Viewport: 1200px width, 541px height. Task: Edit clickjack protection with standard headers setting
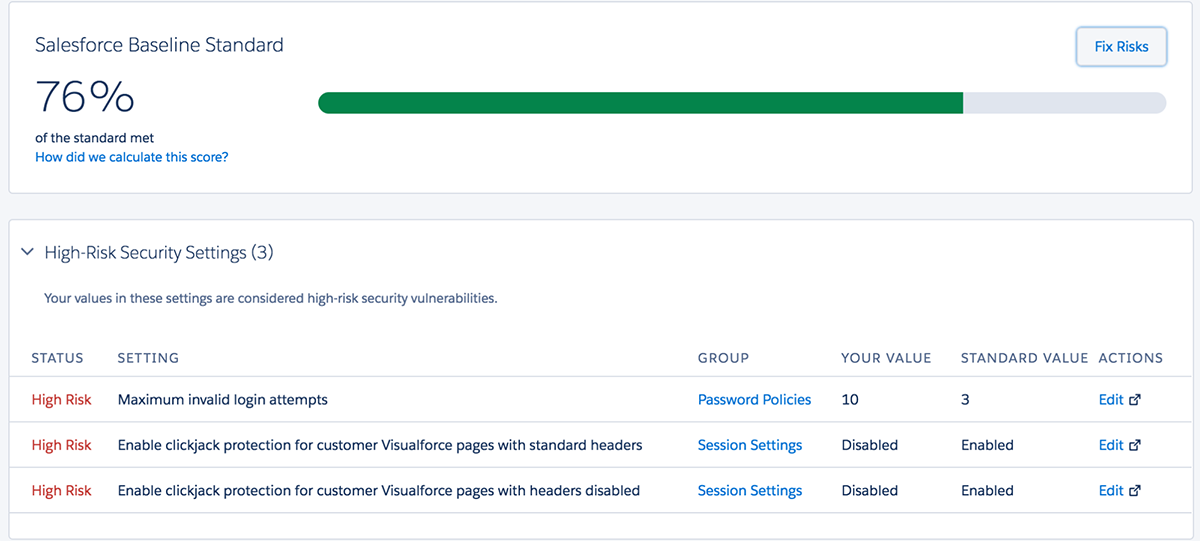[x=1111, y=446]
